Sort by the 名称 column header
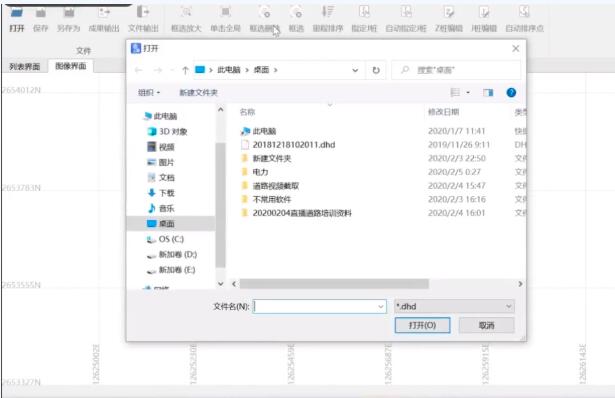The width and height of the screenshot is (615, 398). tap(247, 112)
